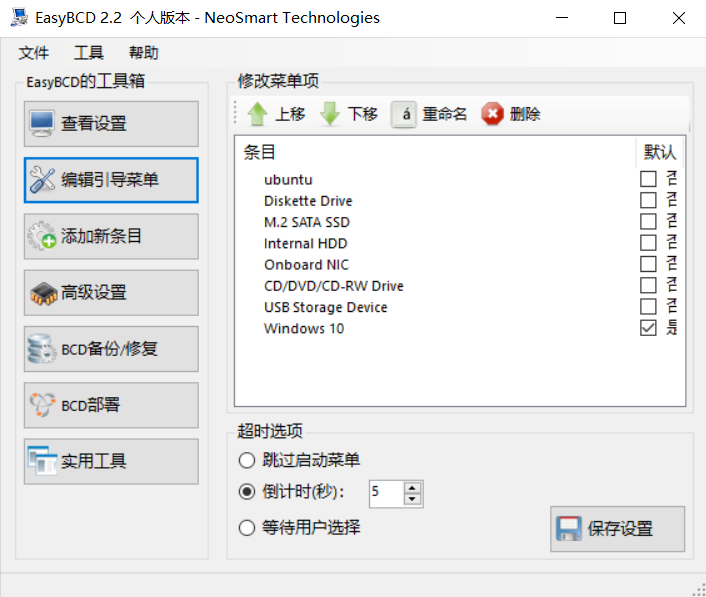
Task: Check the default box for CD/DVD/CD-RW Drive
Action: 648,285
